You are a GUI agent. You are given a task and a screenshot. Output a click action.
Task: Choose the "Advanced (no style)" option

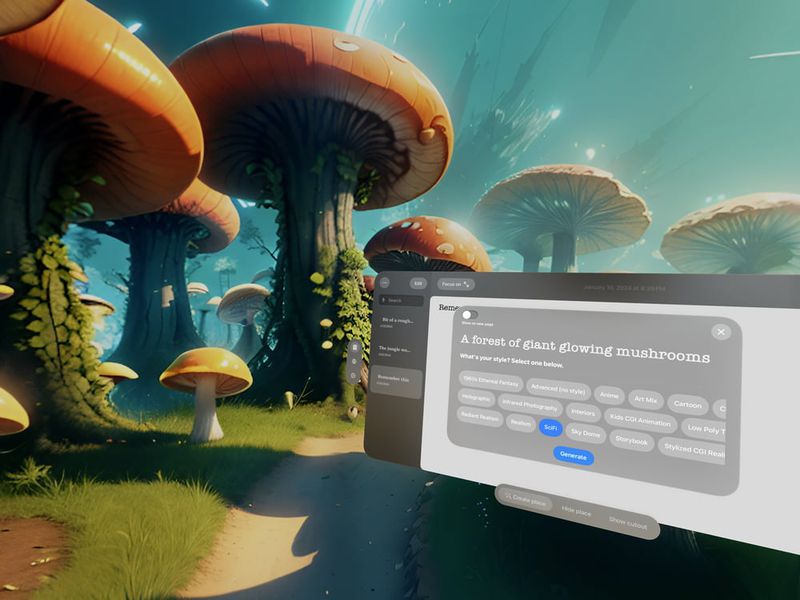tap(558, 389)
